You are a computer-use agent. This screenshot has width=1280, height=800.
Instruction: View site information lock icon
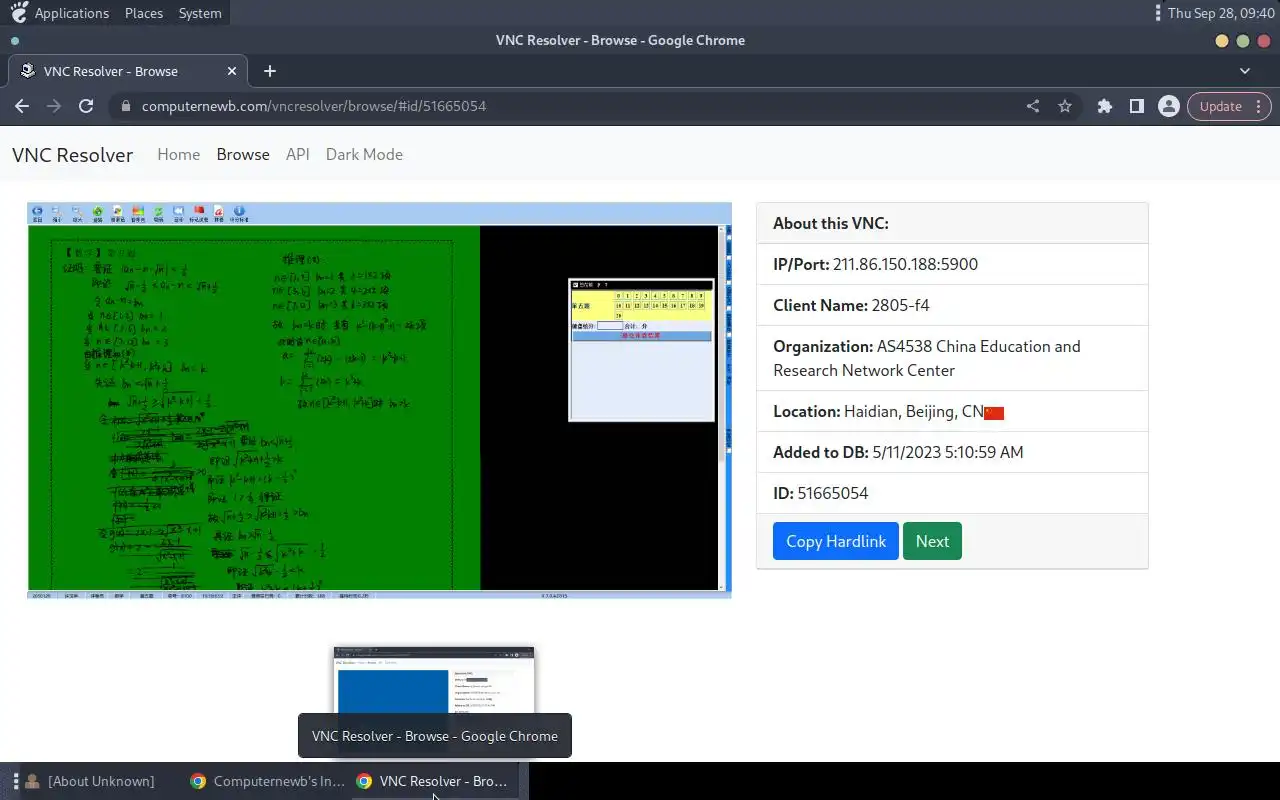125,106
